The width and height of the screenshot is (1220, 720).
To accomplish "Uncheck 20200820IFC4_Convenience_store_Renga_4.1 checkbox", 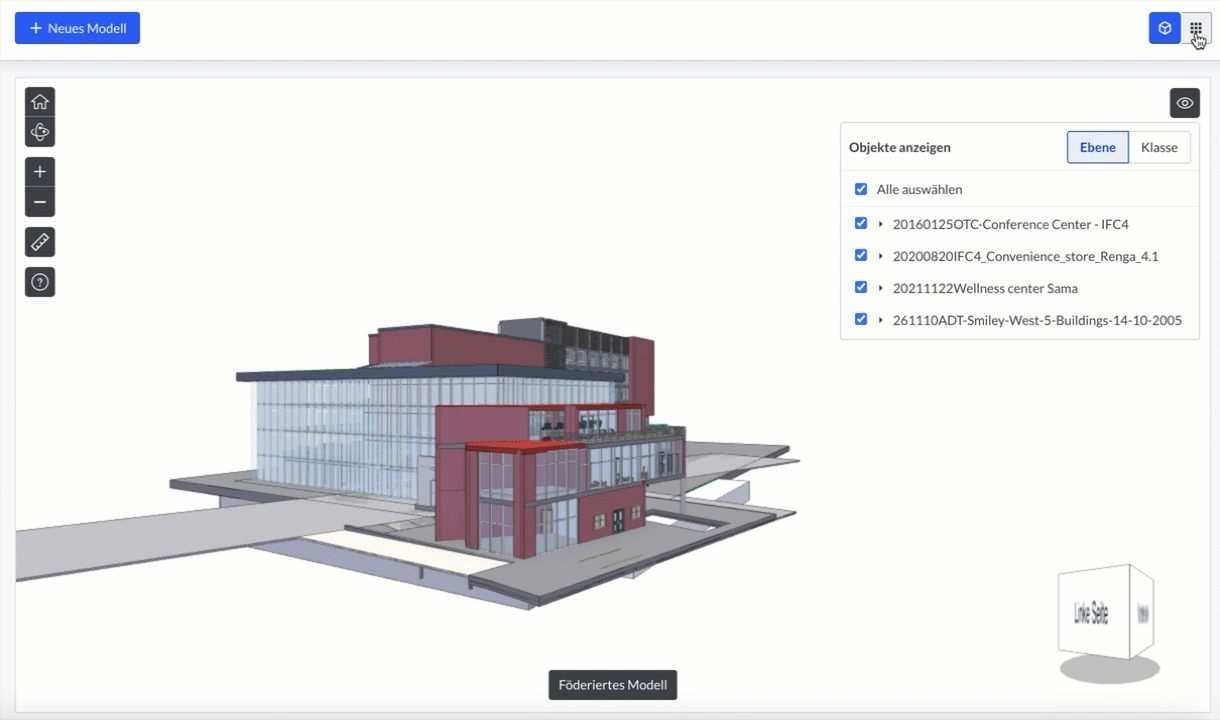I will pos(861,256).
